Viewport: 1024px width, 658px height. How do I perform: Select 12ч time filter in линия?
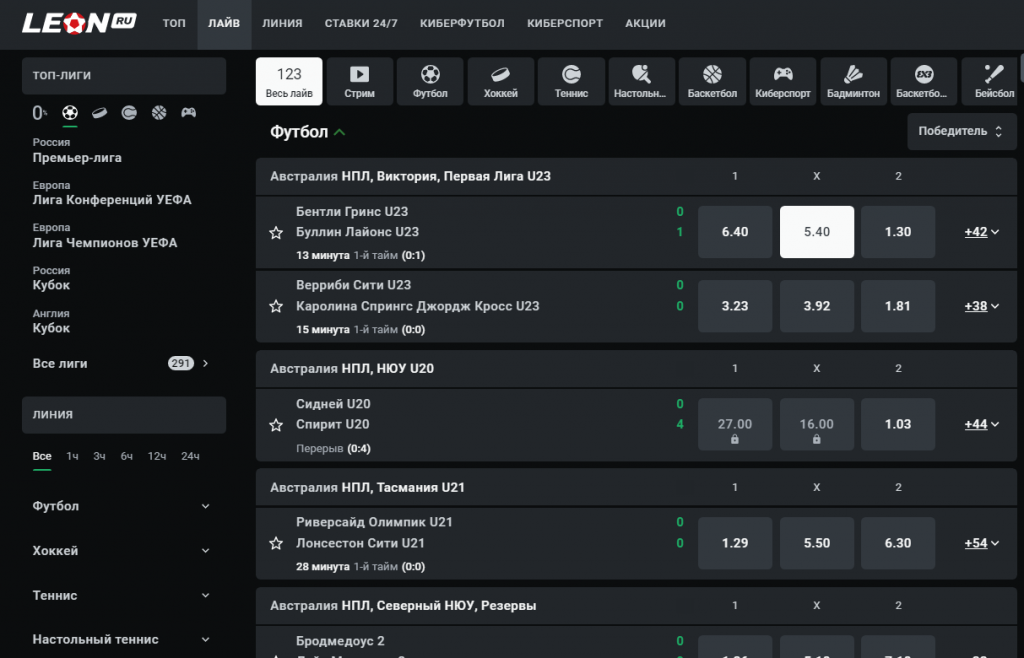[x=157, y=456]
